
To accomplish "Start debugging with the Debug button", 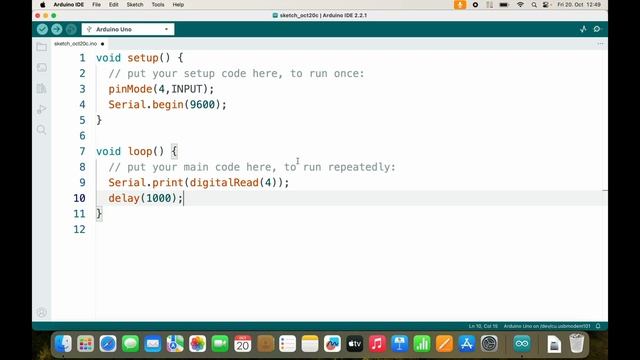I will tap(71, 29).
